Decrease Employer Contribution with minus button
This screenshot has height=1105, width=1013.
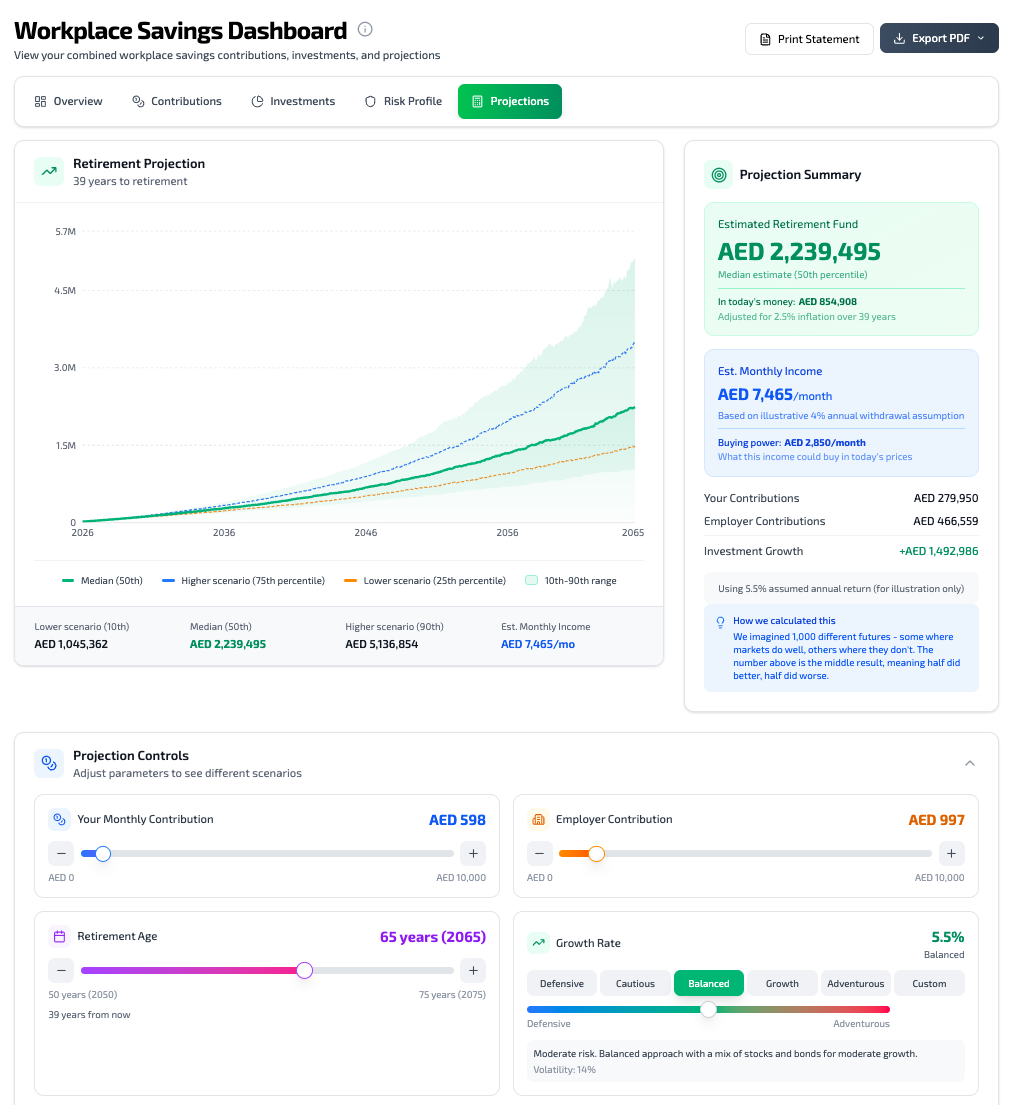point(539,853)
